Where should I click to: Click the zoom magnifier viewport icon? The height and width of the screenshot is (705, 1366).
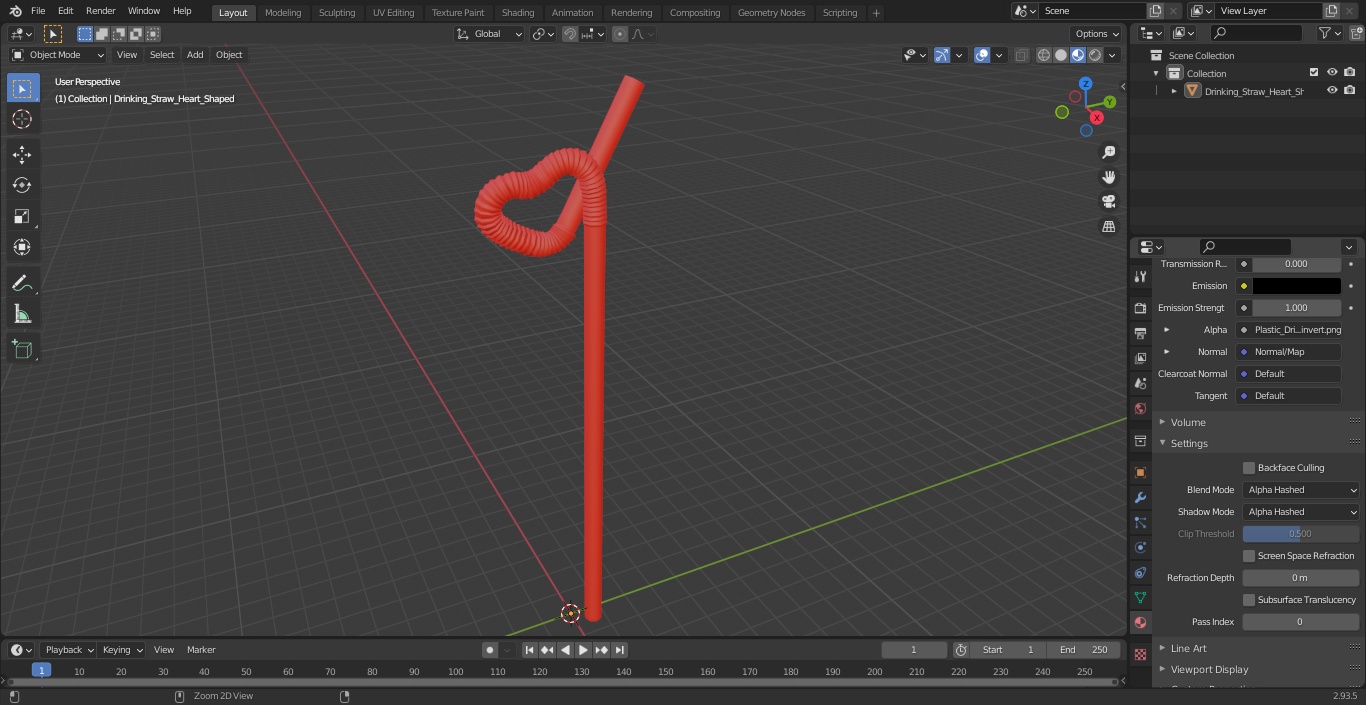click(x=1109, y=152)
